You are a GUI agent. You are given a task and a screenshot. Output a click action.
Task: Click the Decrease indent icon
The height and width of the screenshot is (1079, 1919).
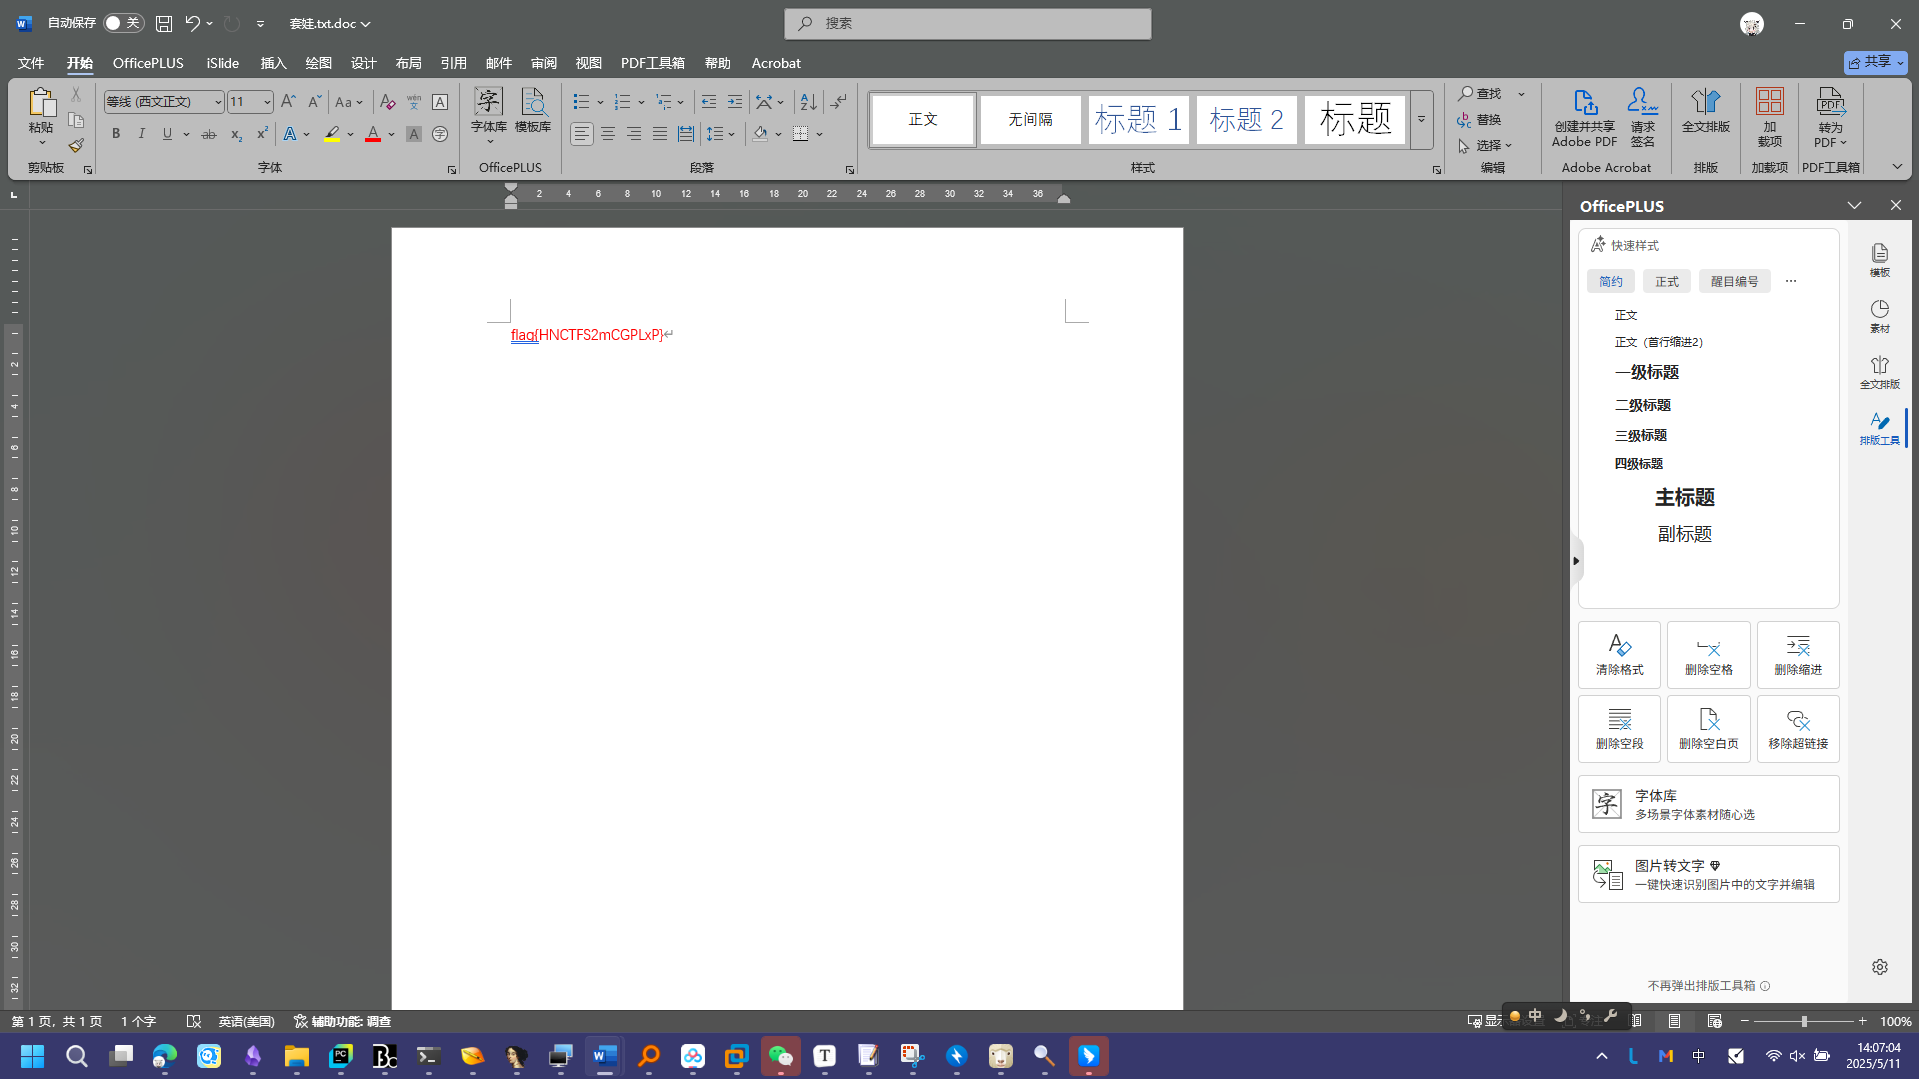709,102
